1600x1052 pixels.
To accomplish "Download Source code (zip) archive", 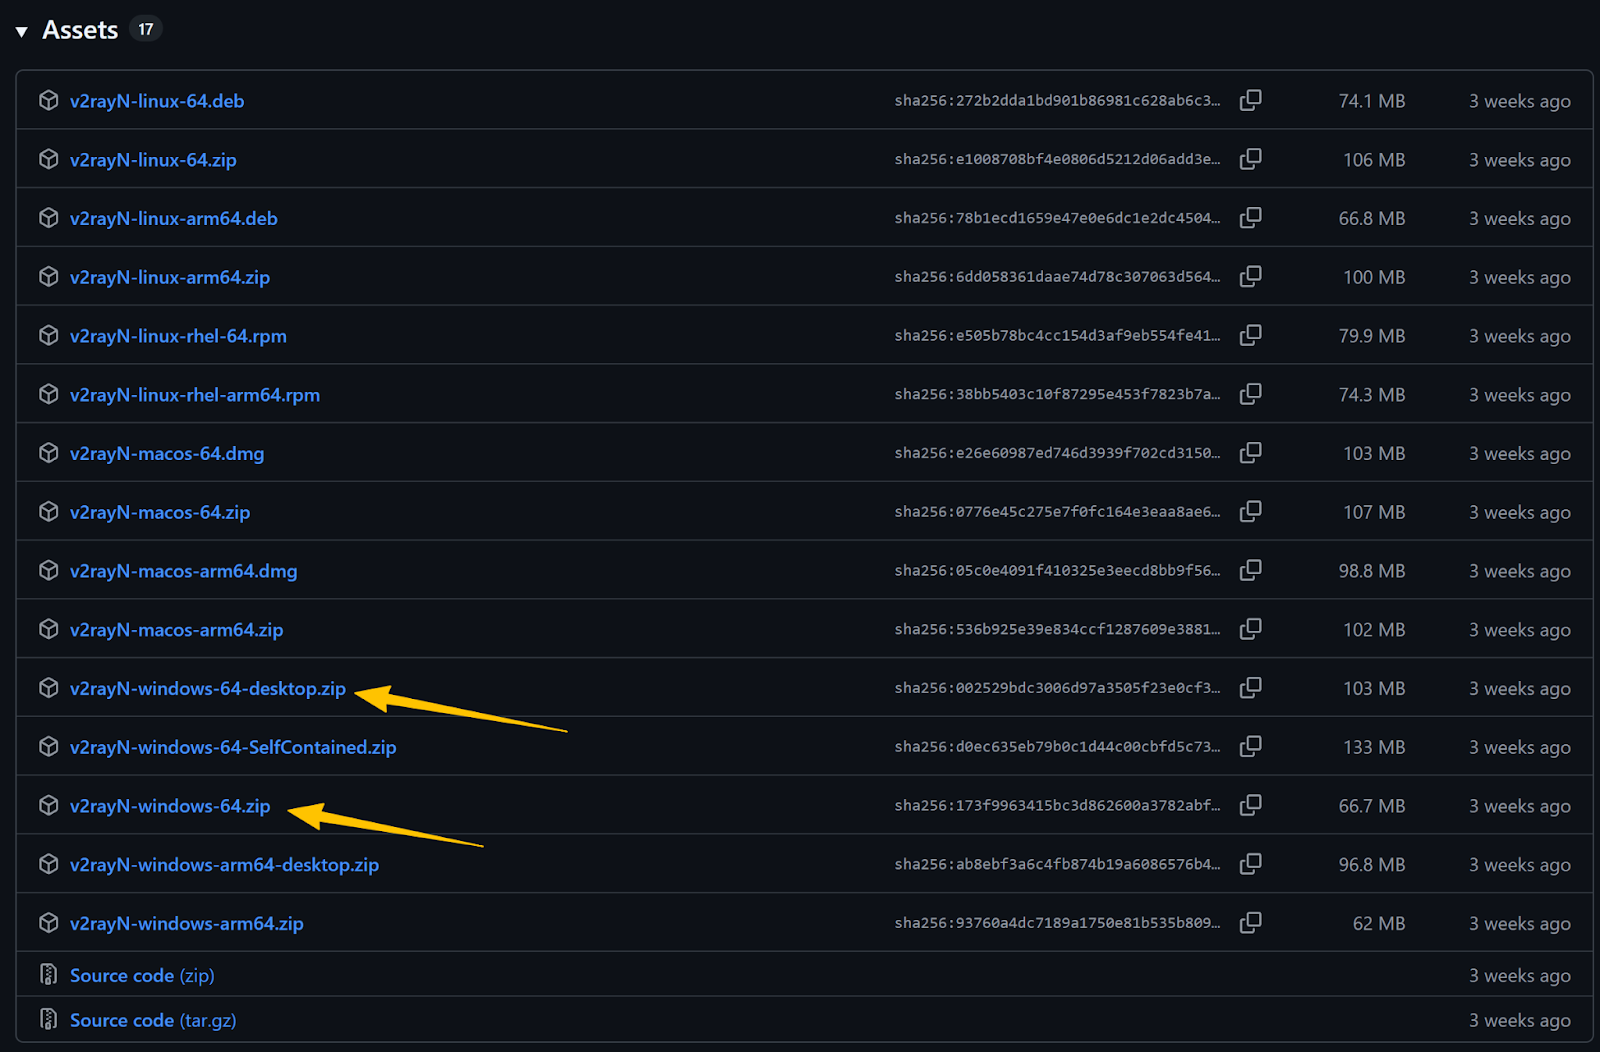I will pos(142,975).
